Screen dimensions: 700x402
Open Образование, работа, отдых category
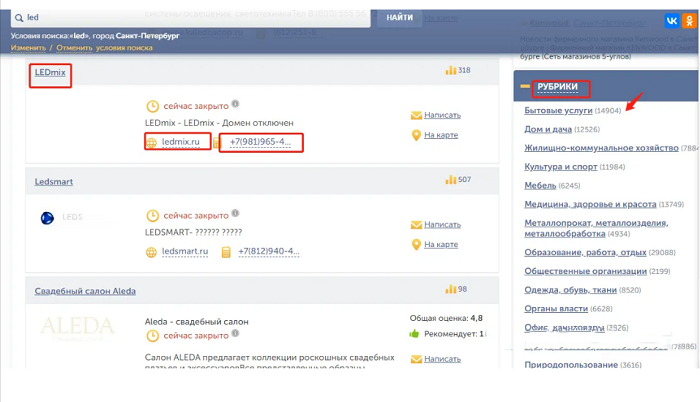(585, 252)
